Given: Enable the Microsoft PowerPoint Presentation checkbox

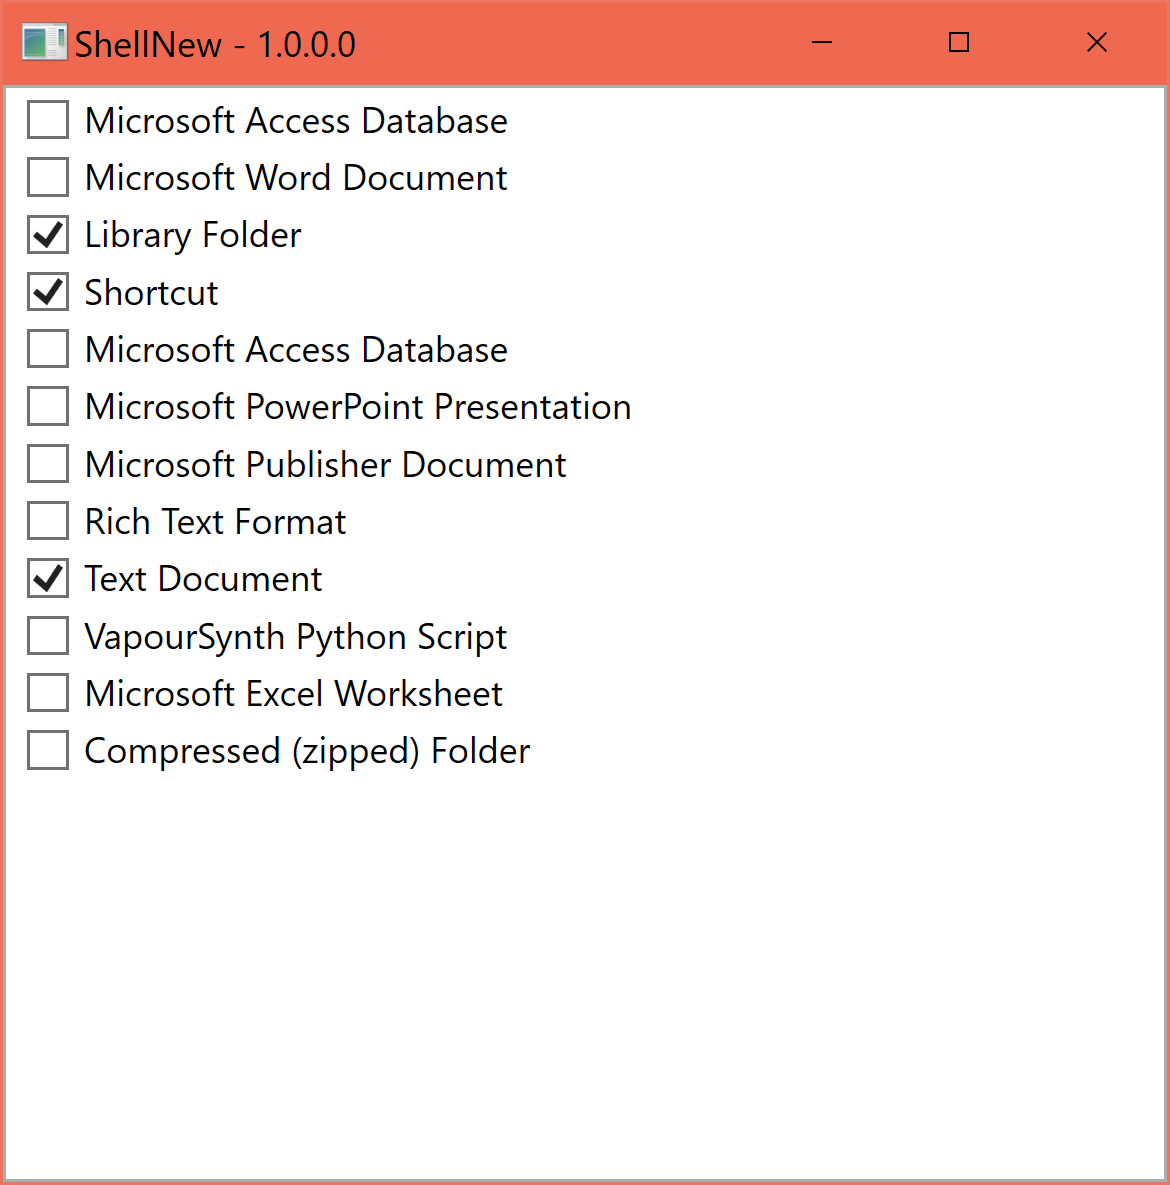Looking at the screenshot, I should pos(48,407).
